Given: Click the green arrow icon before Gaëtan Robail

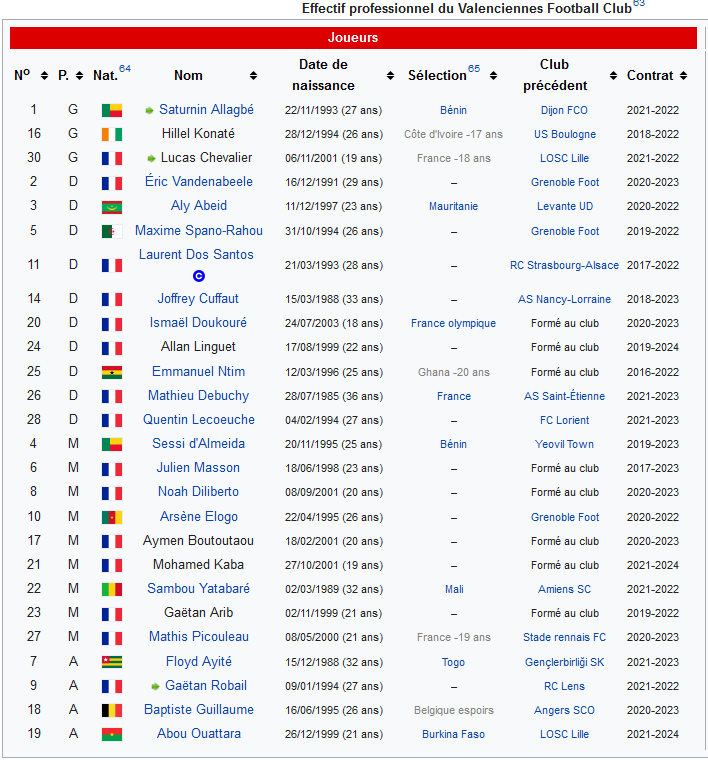Looking at the screenshot, I should 155,686.
